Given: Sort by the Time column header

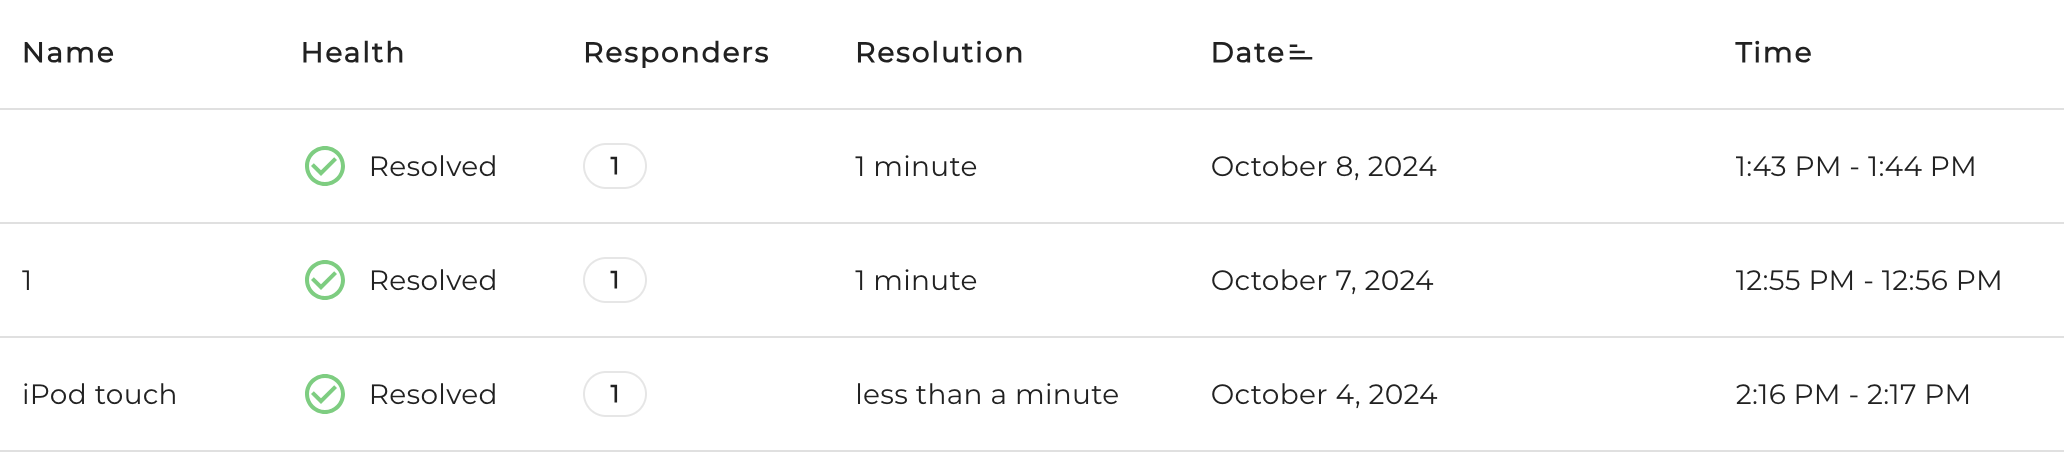Looking at the screenshot, I should [1774, 53].
